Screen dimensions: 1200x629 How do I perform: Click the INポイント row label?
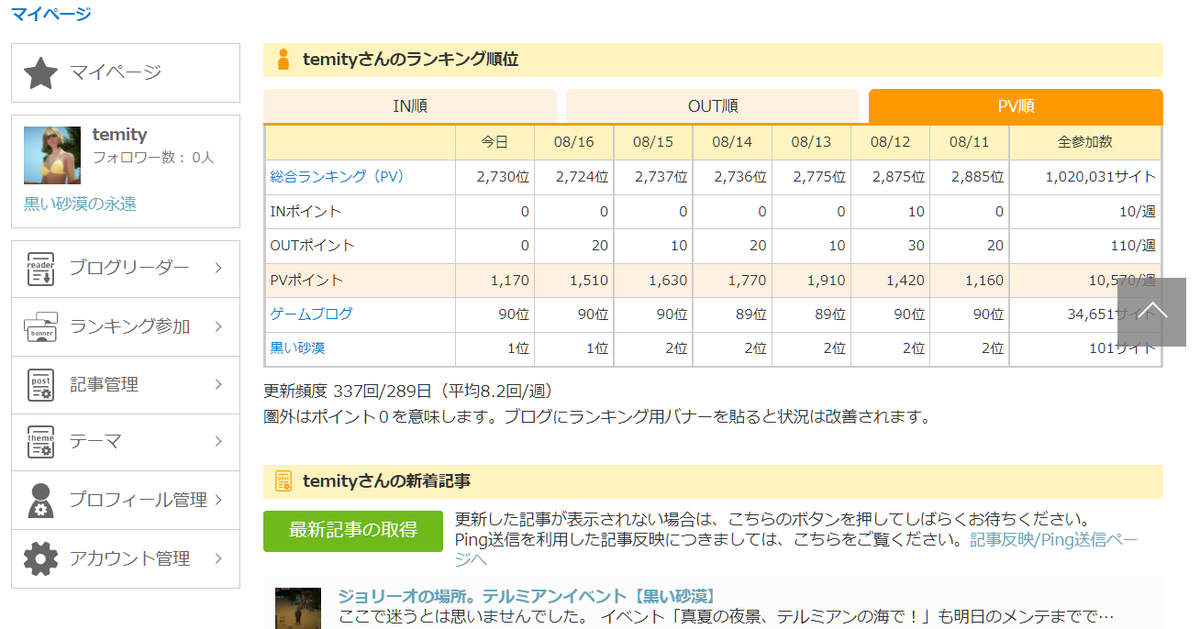click(306, 212)
